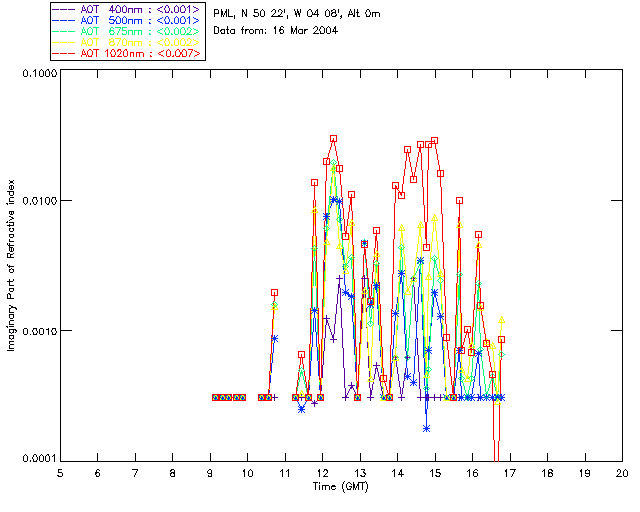The height and width of the screenshot is (512, 640).
Task: Click the 0.0001 y-axis tick label
Action: tap(39, 459)
